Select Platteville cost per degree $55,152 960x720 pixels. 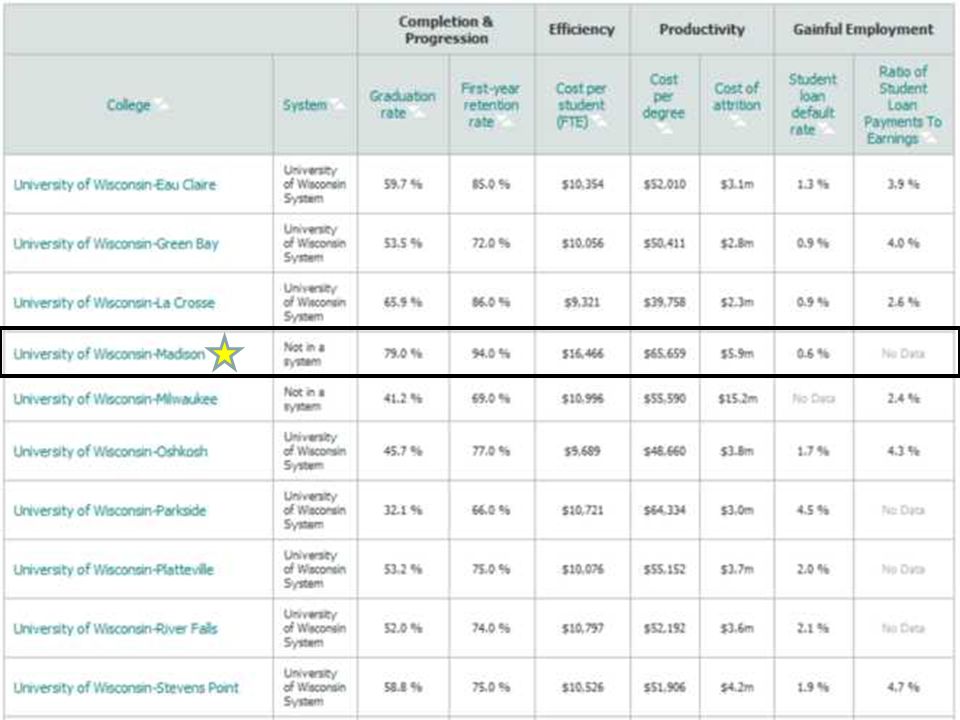[664, 569]
